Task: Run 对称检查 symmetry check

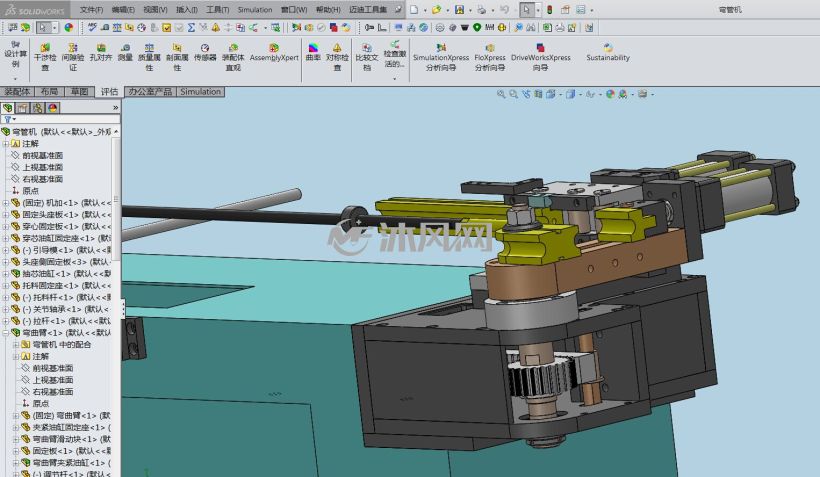Action: point(337,57)
